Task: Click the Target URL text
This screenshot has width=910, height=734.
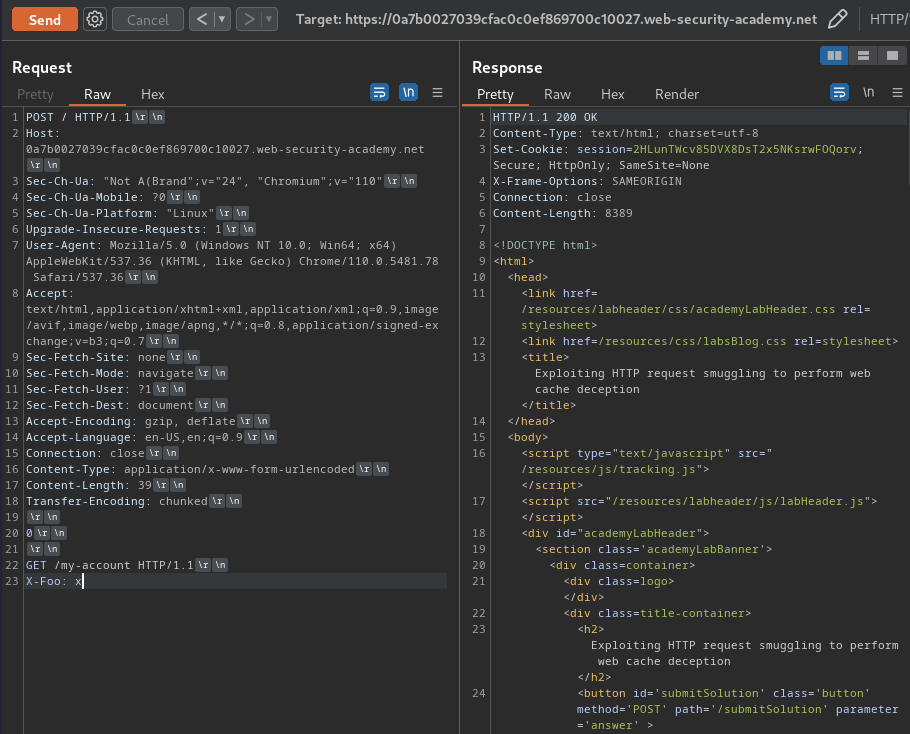Action: pos(556,19)
